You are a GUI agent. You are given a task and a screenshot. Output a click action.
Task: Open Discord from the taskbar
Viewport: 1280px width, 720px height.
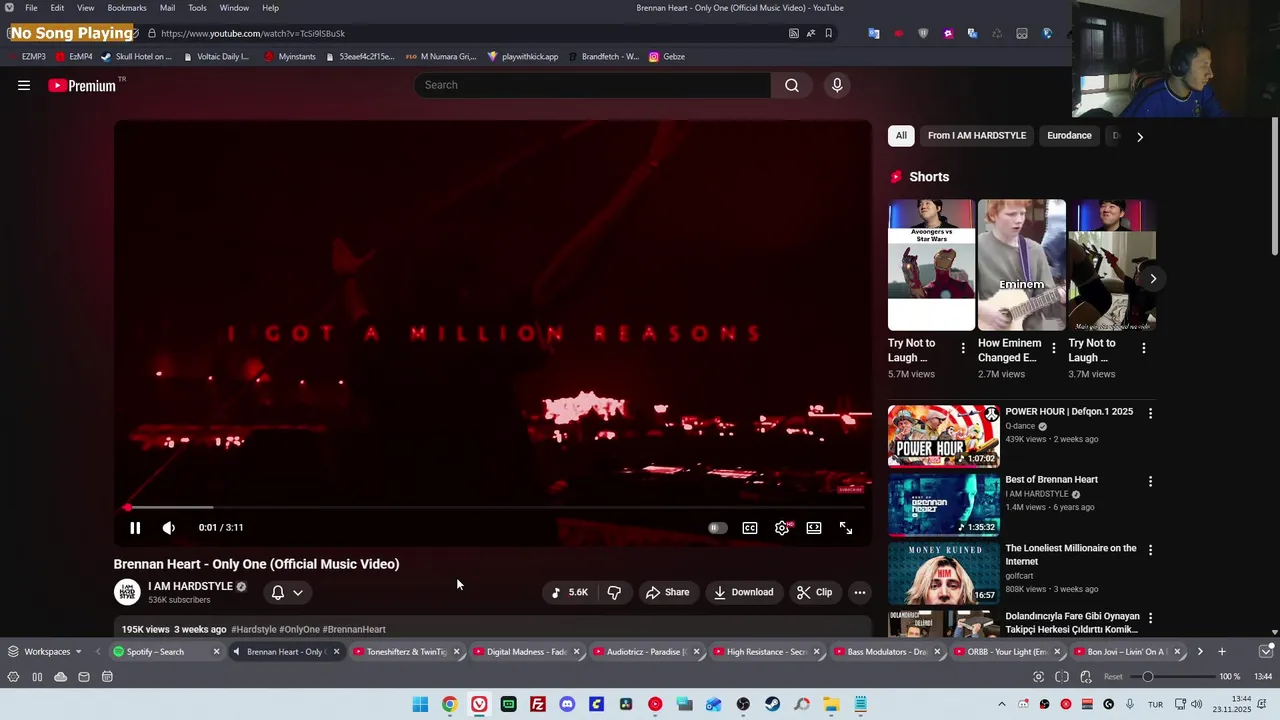tap(567, 705)
